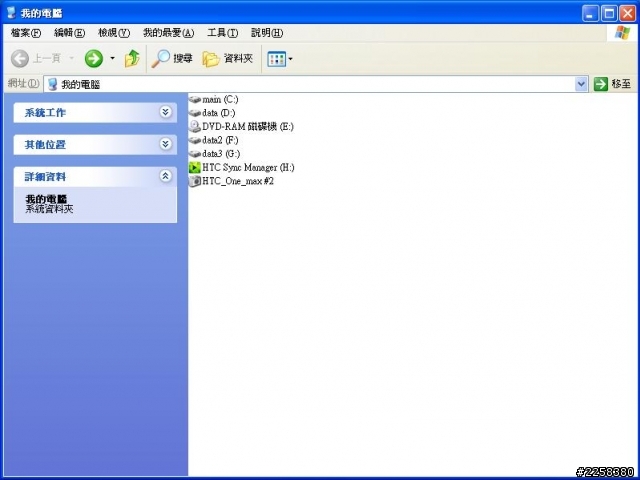The image size is (640, 480).
Task: Minimize the 我的電腦 window
Action: [589, 14]
